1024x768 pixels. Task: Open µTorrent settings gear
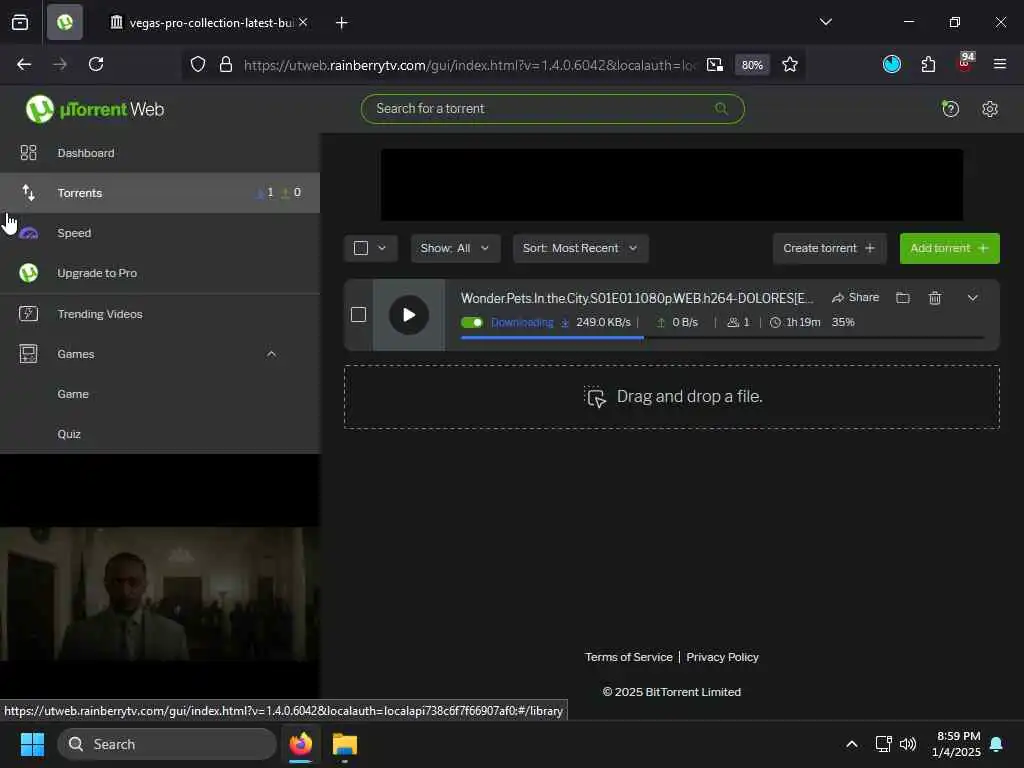(x=990, y=109)
